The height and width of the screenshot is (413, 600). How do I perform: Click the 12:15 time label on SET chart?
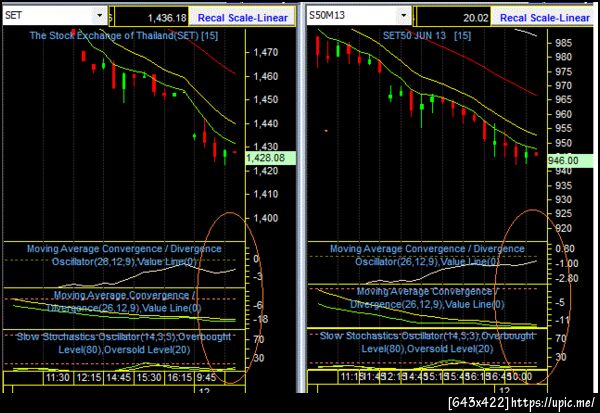88,377
